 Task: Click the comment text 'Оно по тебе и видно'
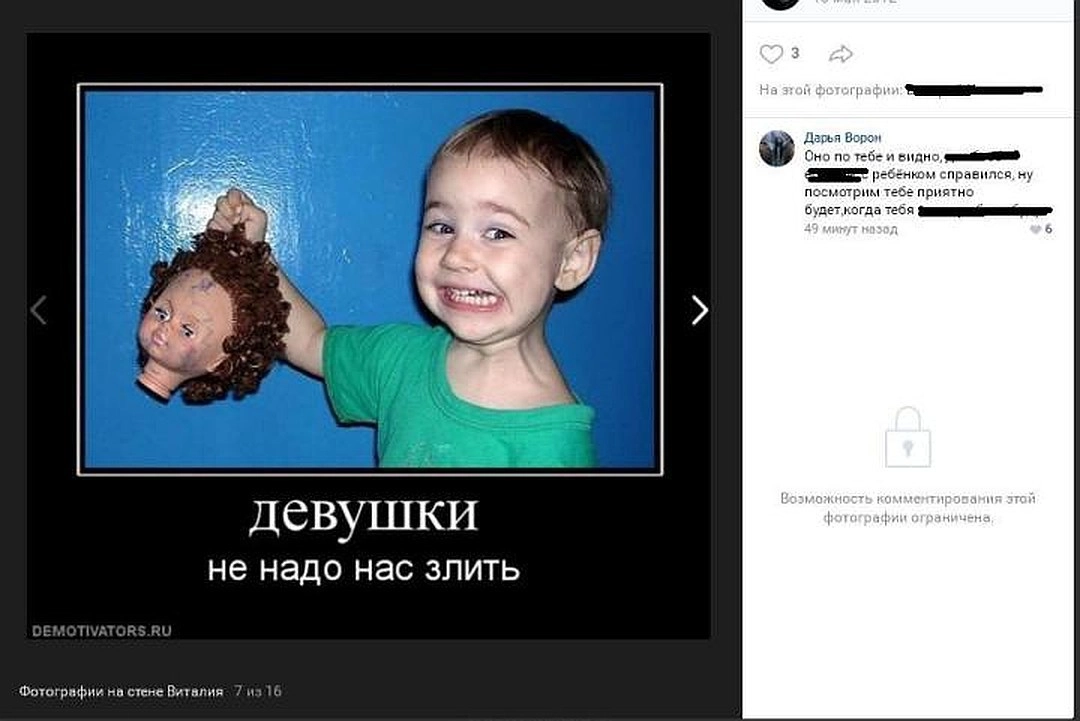click(x=873, y=156)
